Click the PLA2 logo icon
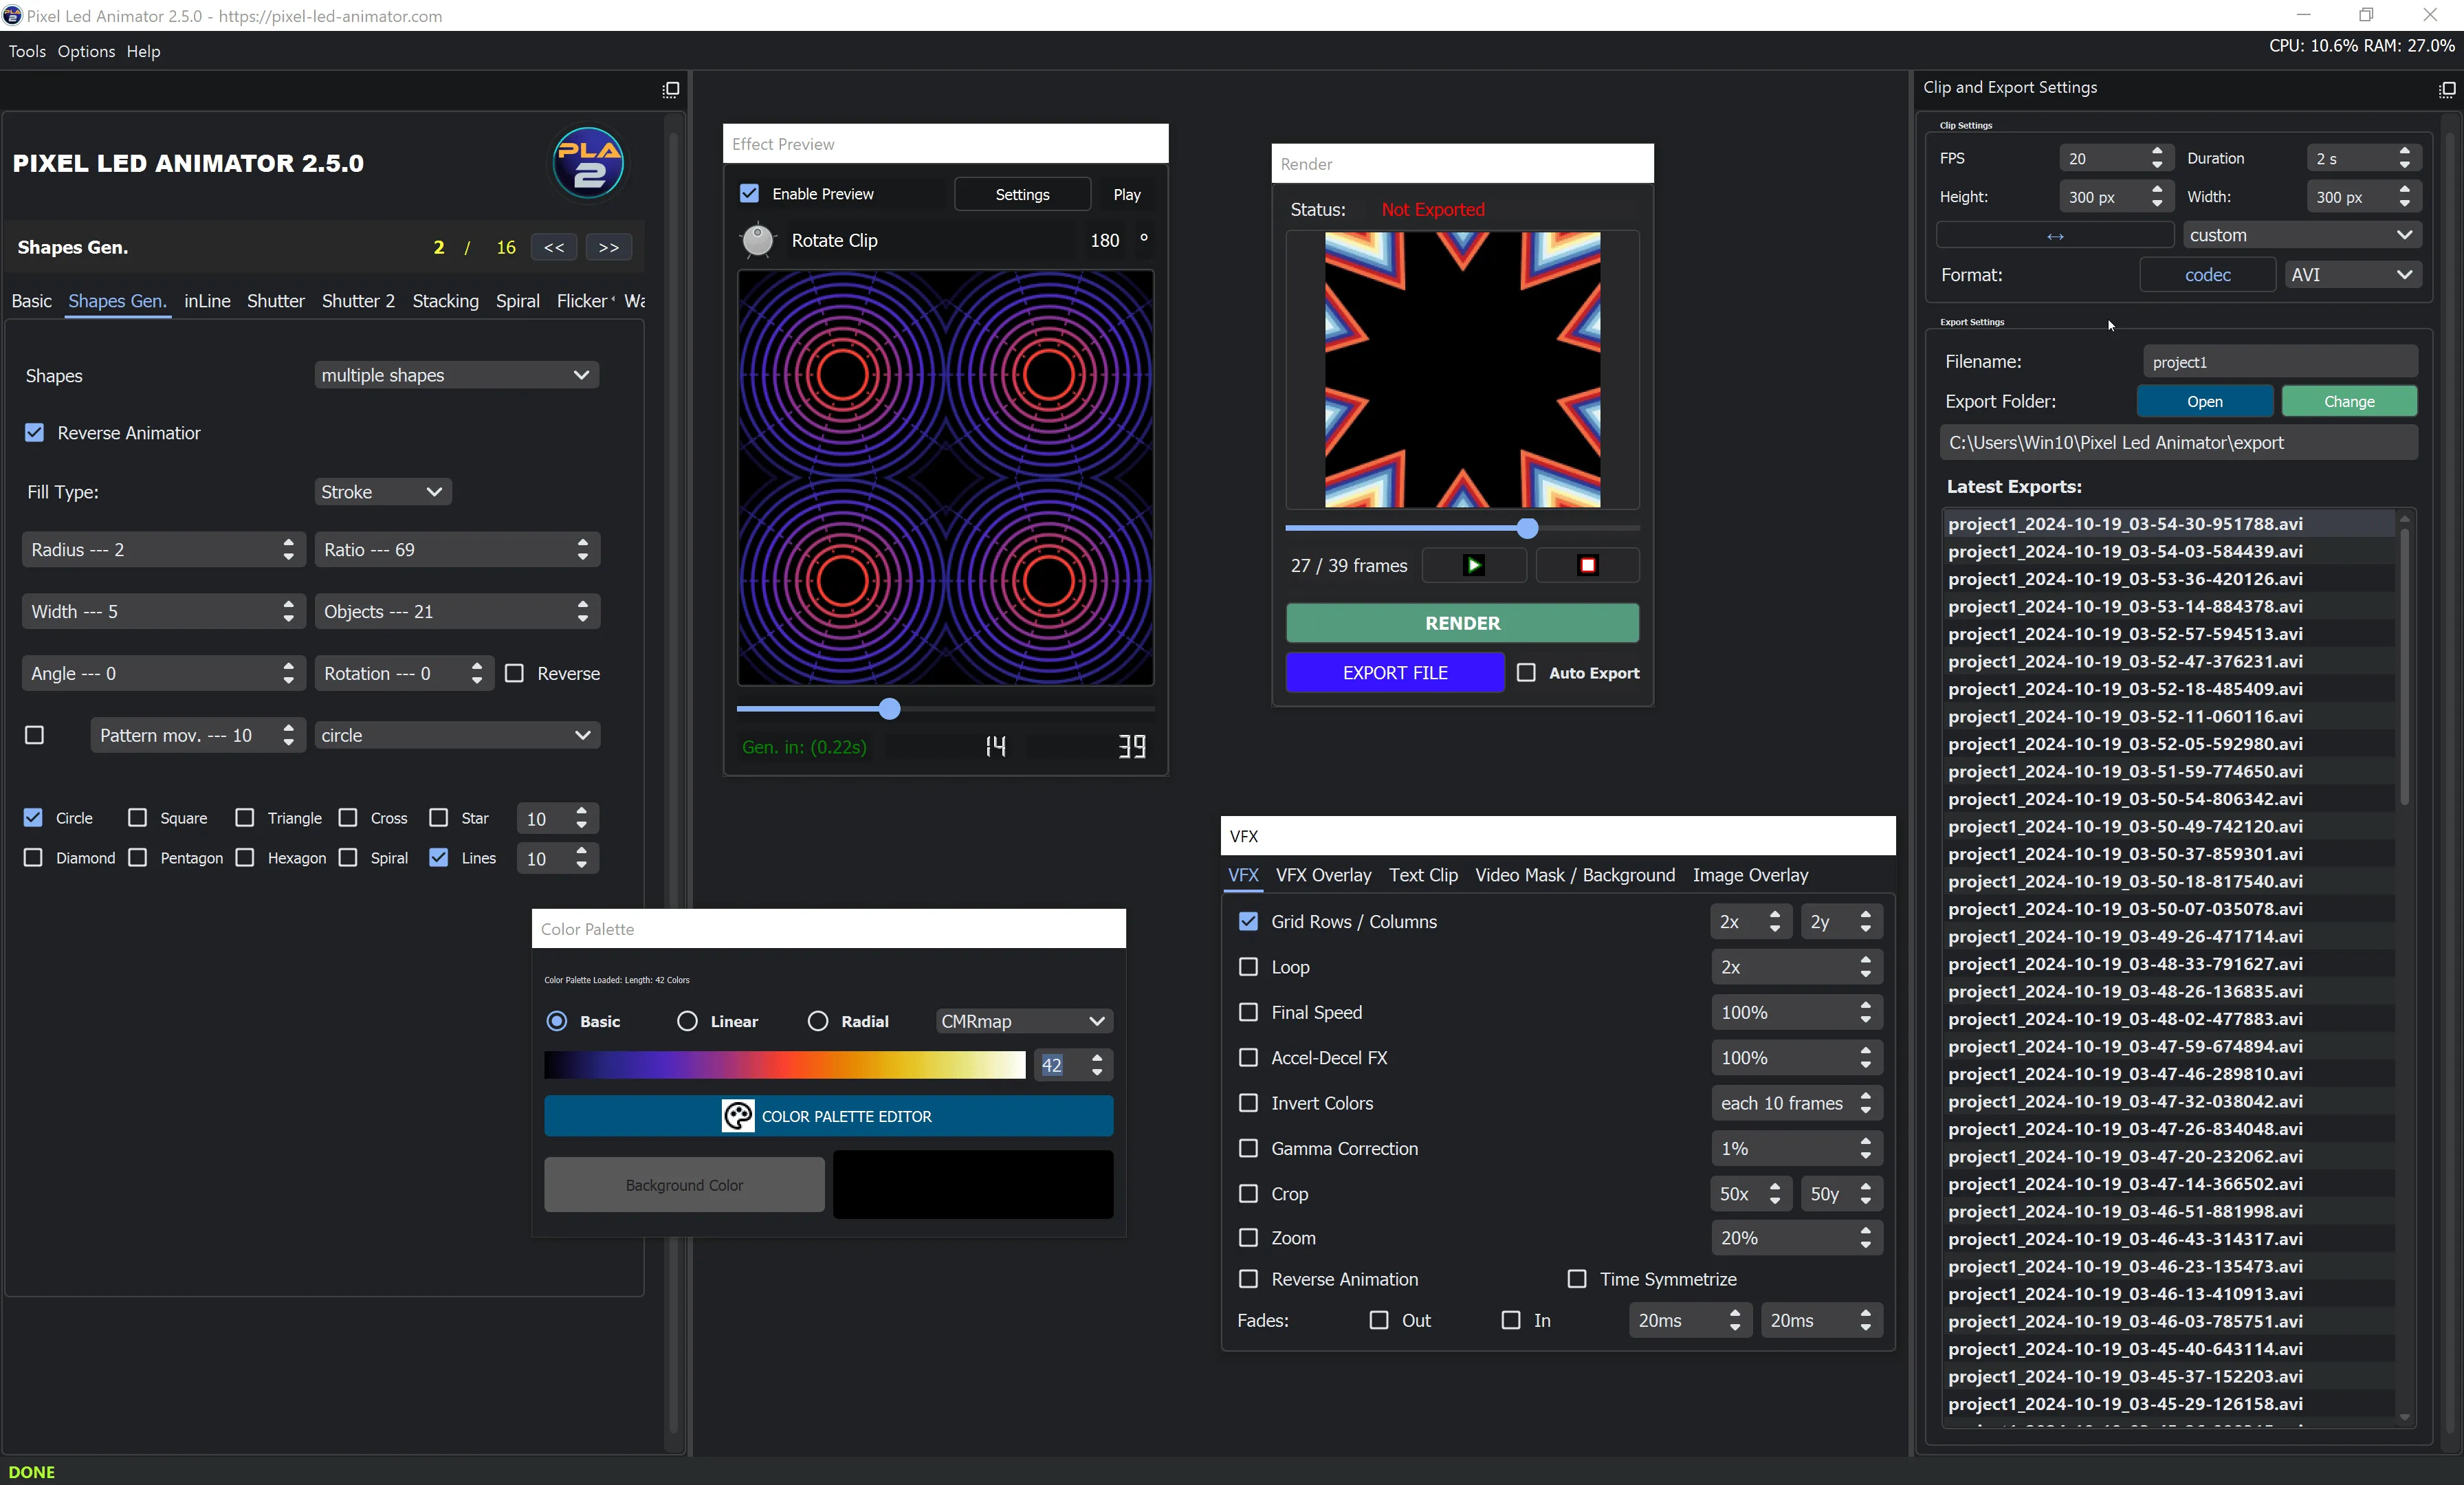This screenshot has width=2464, height=1485. coord(588,163)
